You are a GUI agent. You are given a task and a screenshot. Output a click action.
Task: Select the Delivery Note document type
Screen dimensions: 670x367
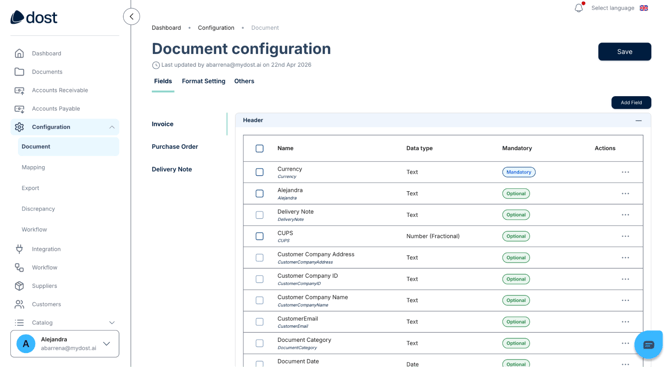172,169
